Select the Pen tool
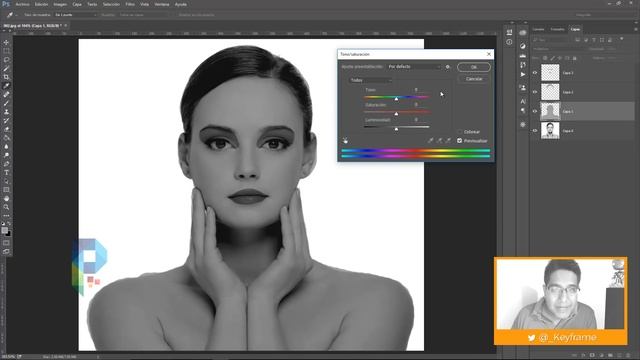This screenshot has width=640, height=360. [6, 164]
